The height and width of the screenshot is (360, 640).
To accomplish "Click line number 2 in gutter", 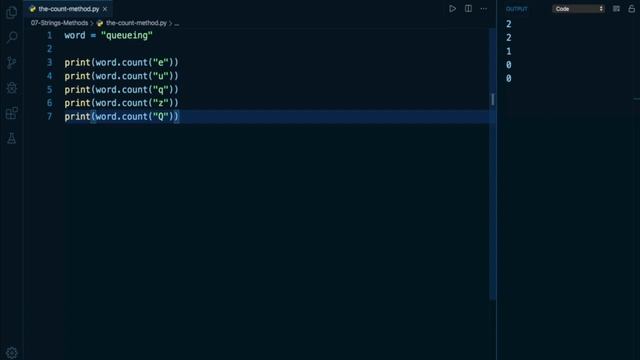I will pos(49,49).
